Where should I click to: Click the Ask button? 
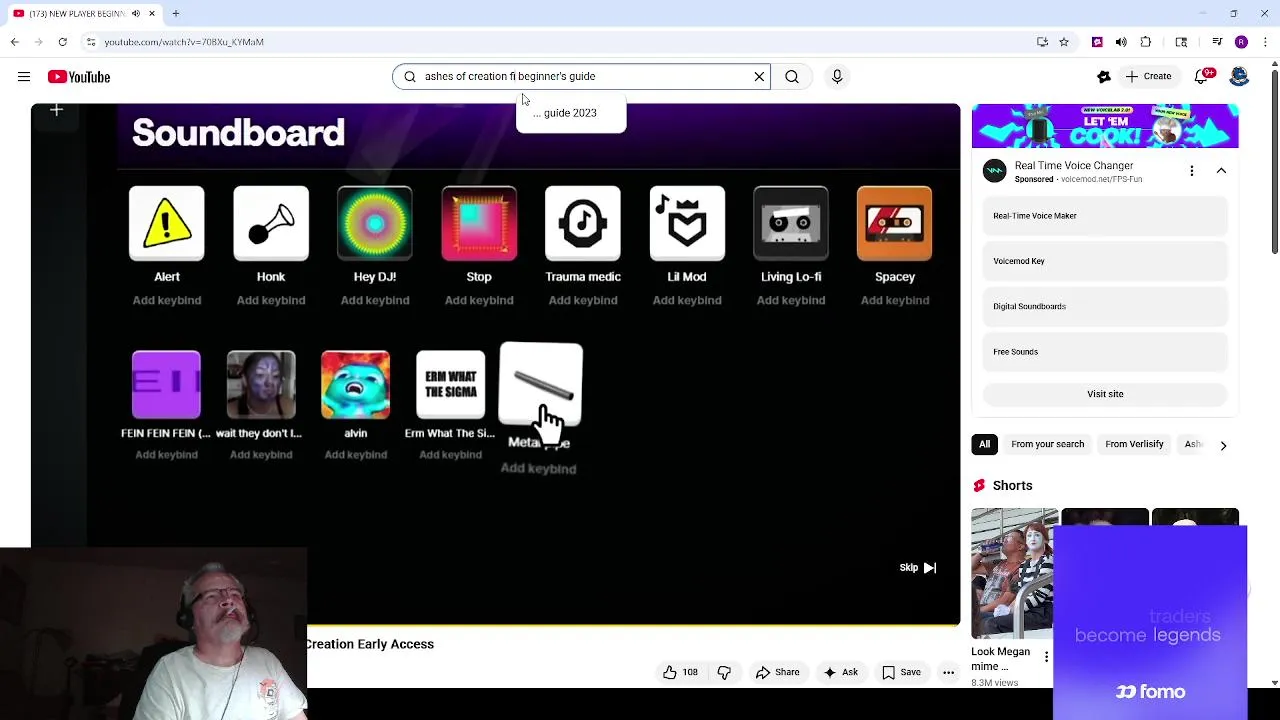click(840, 673)
